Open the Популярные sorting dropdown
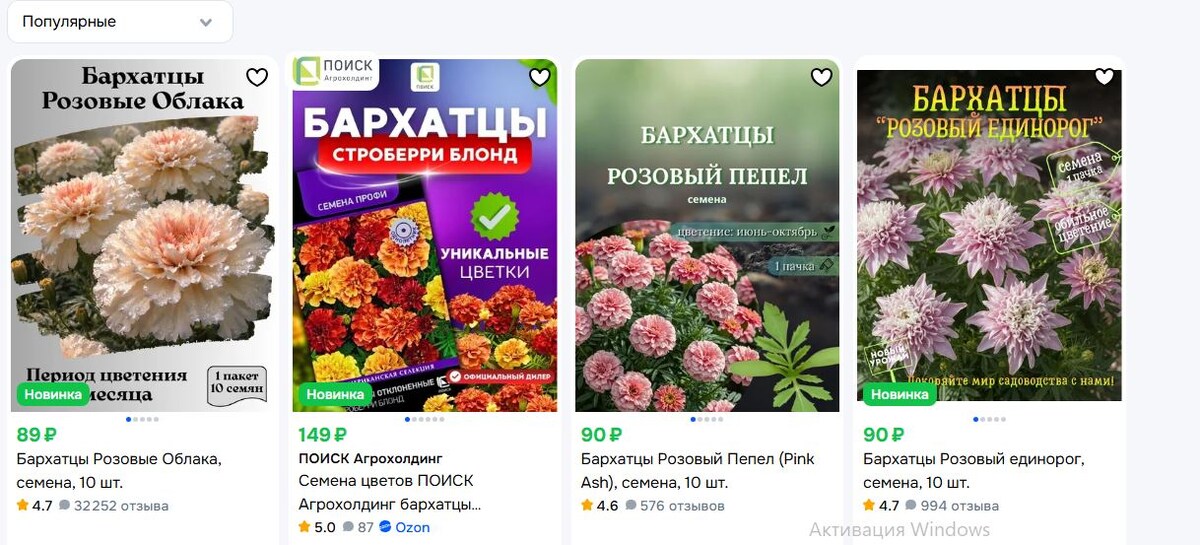The height and width of the screenshot is (545, 1200). click(x=120, y=22)
